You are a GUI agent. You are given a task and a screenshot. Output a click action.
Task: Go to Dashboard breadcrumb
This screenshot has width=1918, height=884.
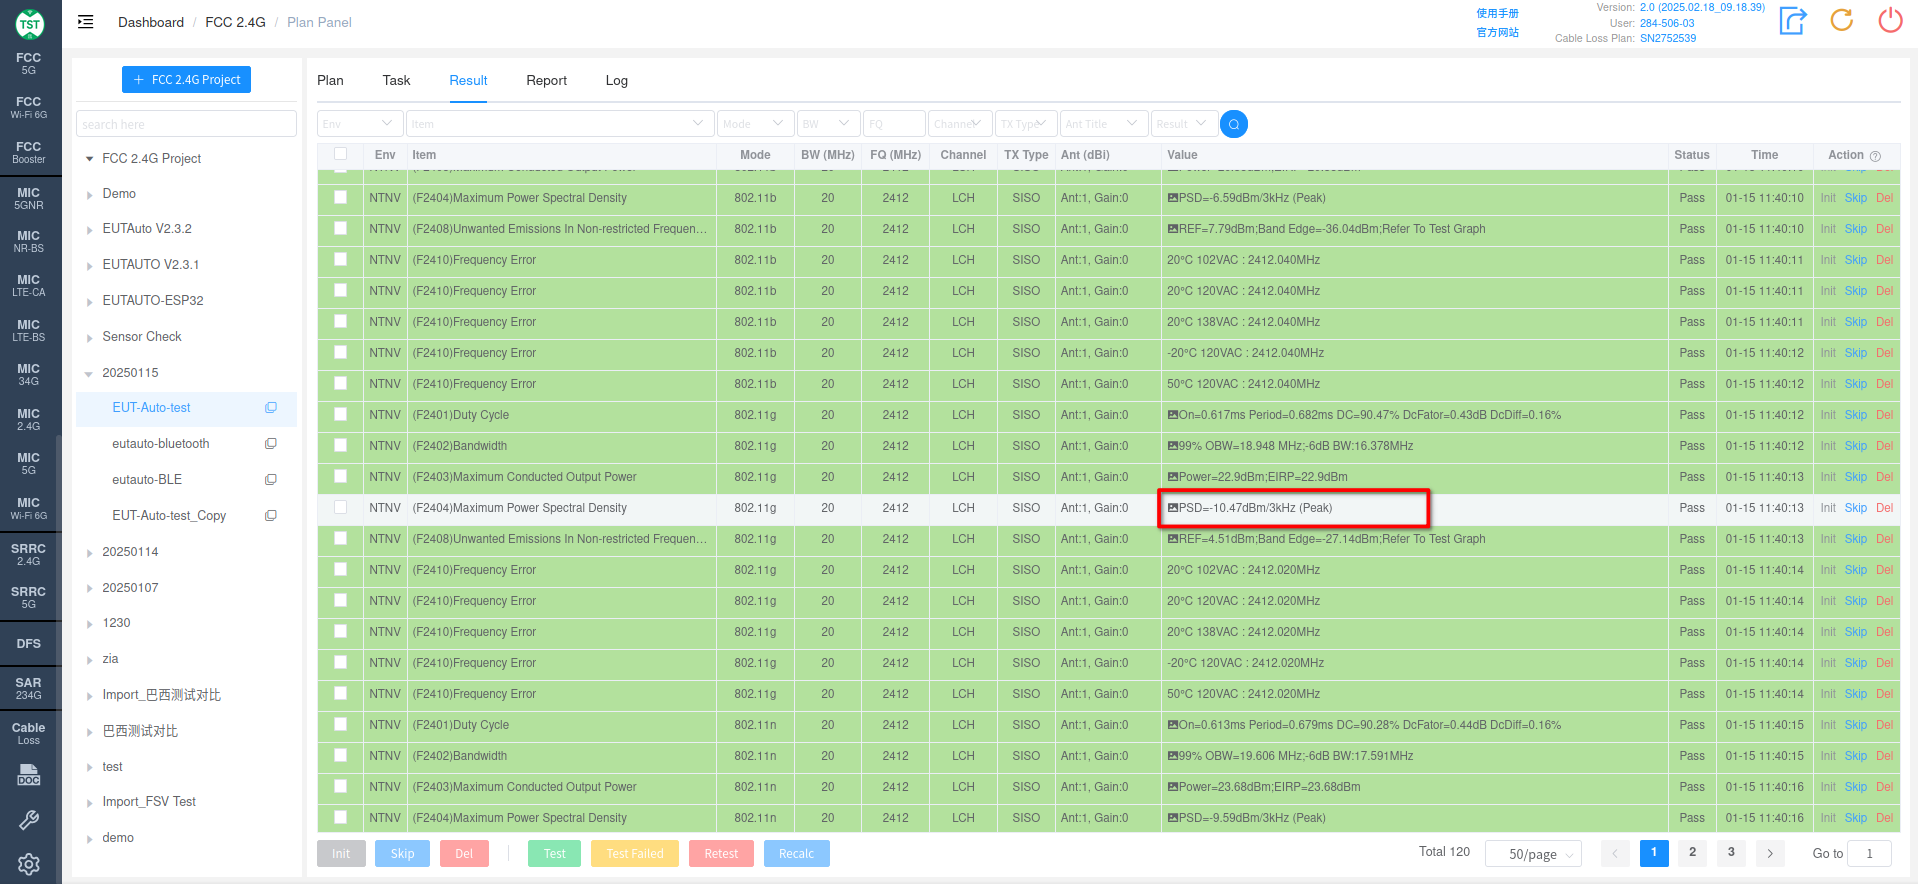[151, 22]
